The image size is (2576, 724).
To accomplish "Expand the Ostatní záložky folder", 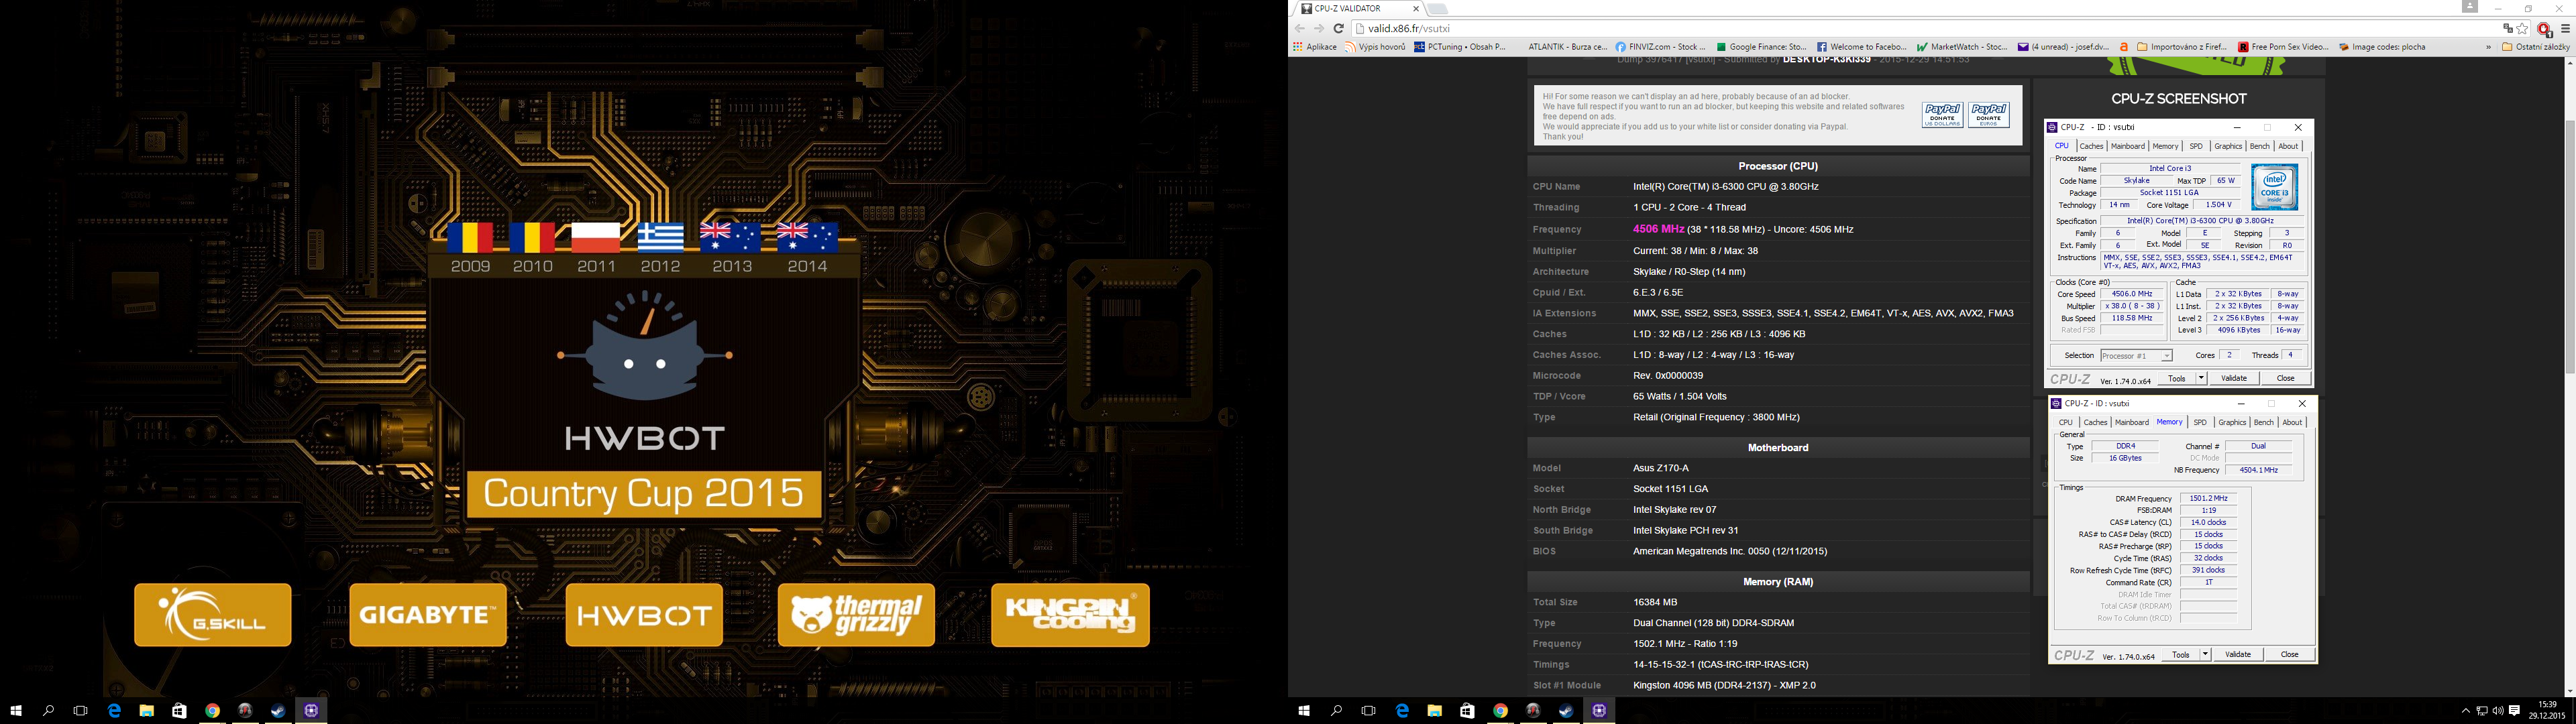I will (2536, 47).
